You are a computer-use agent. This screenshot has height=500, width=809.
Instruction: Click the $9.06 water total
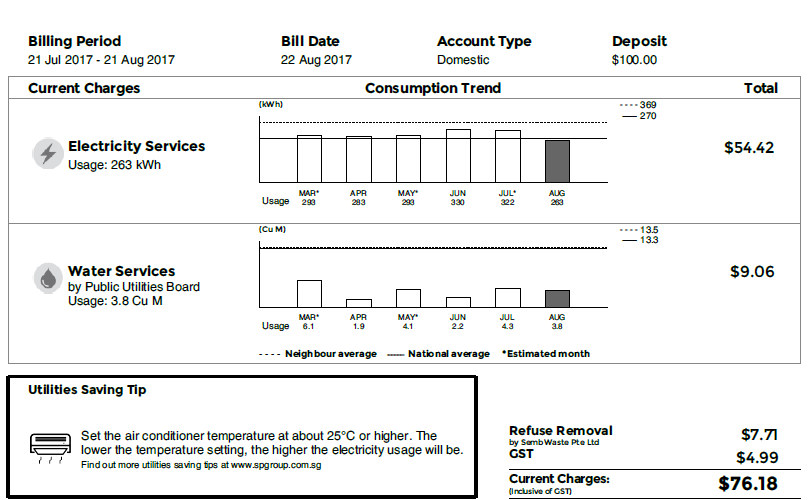coord(753,271)
